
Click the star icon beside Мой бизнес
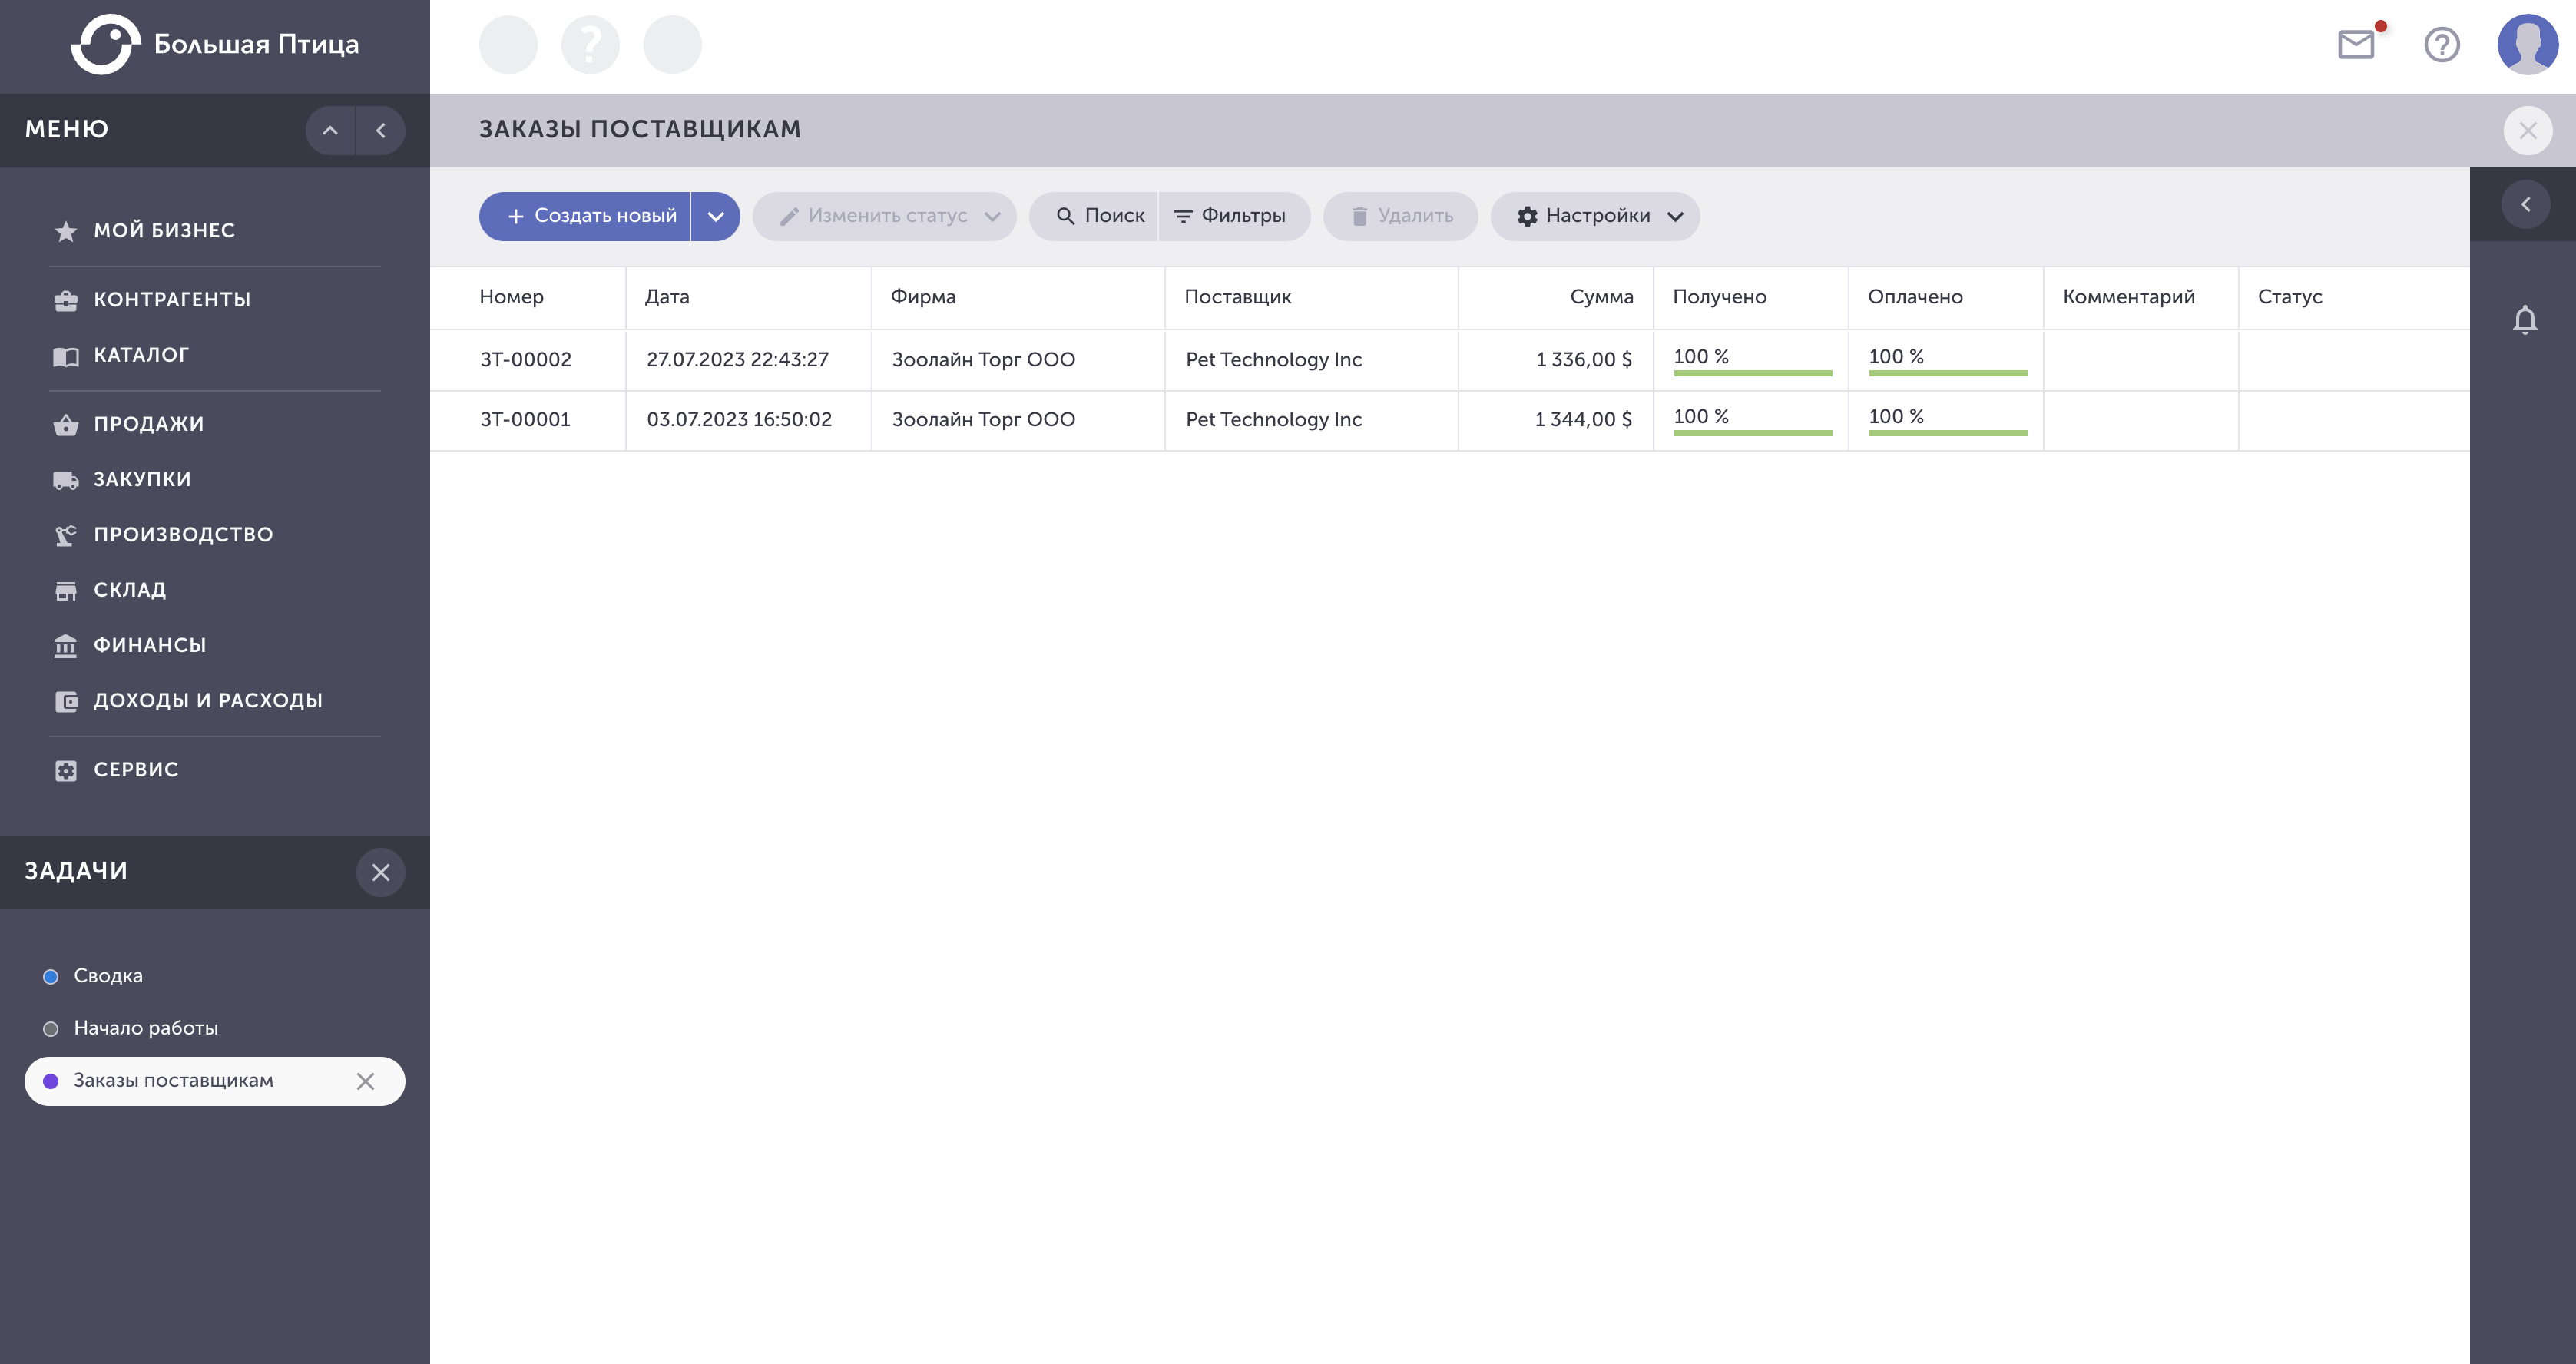coord(66,232)
